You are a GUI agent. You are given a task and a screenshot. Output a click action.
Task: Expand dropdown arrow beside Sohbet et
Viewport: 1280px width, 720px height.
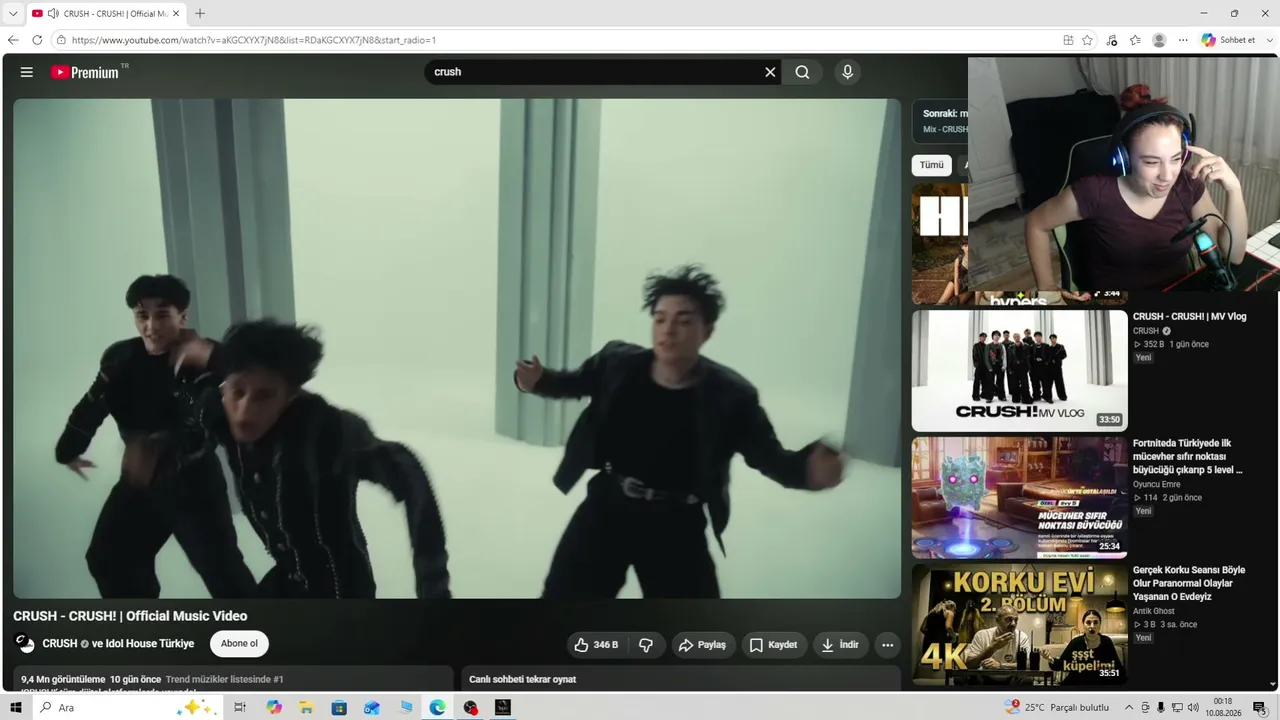(x=1270, y=40)
